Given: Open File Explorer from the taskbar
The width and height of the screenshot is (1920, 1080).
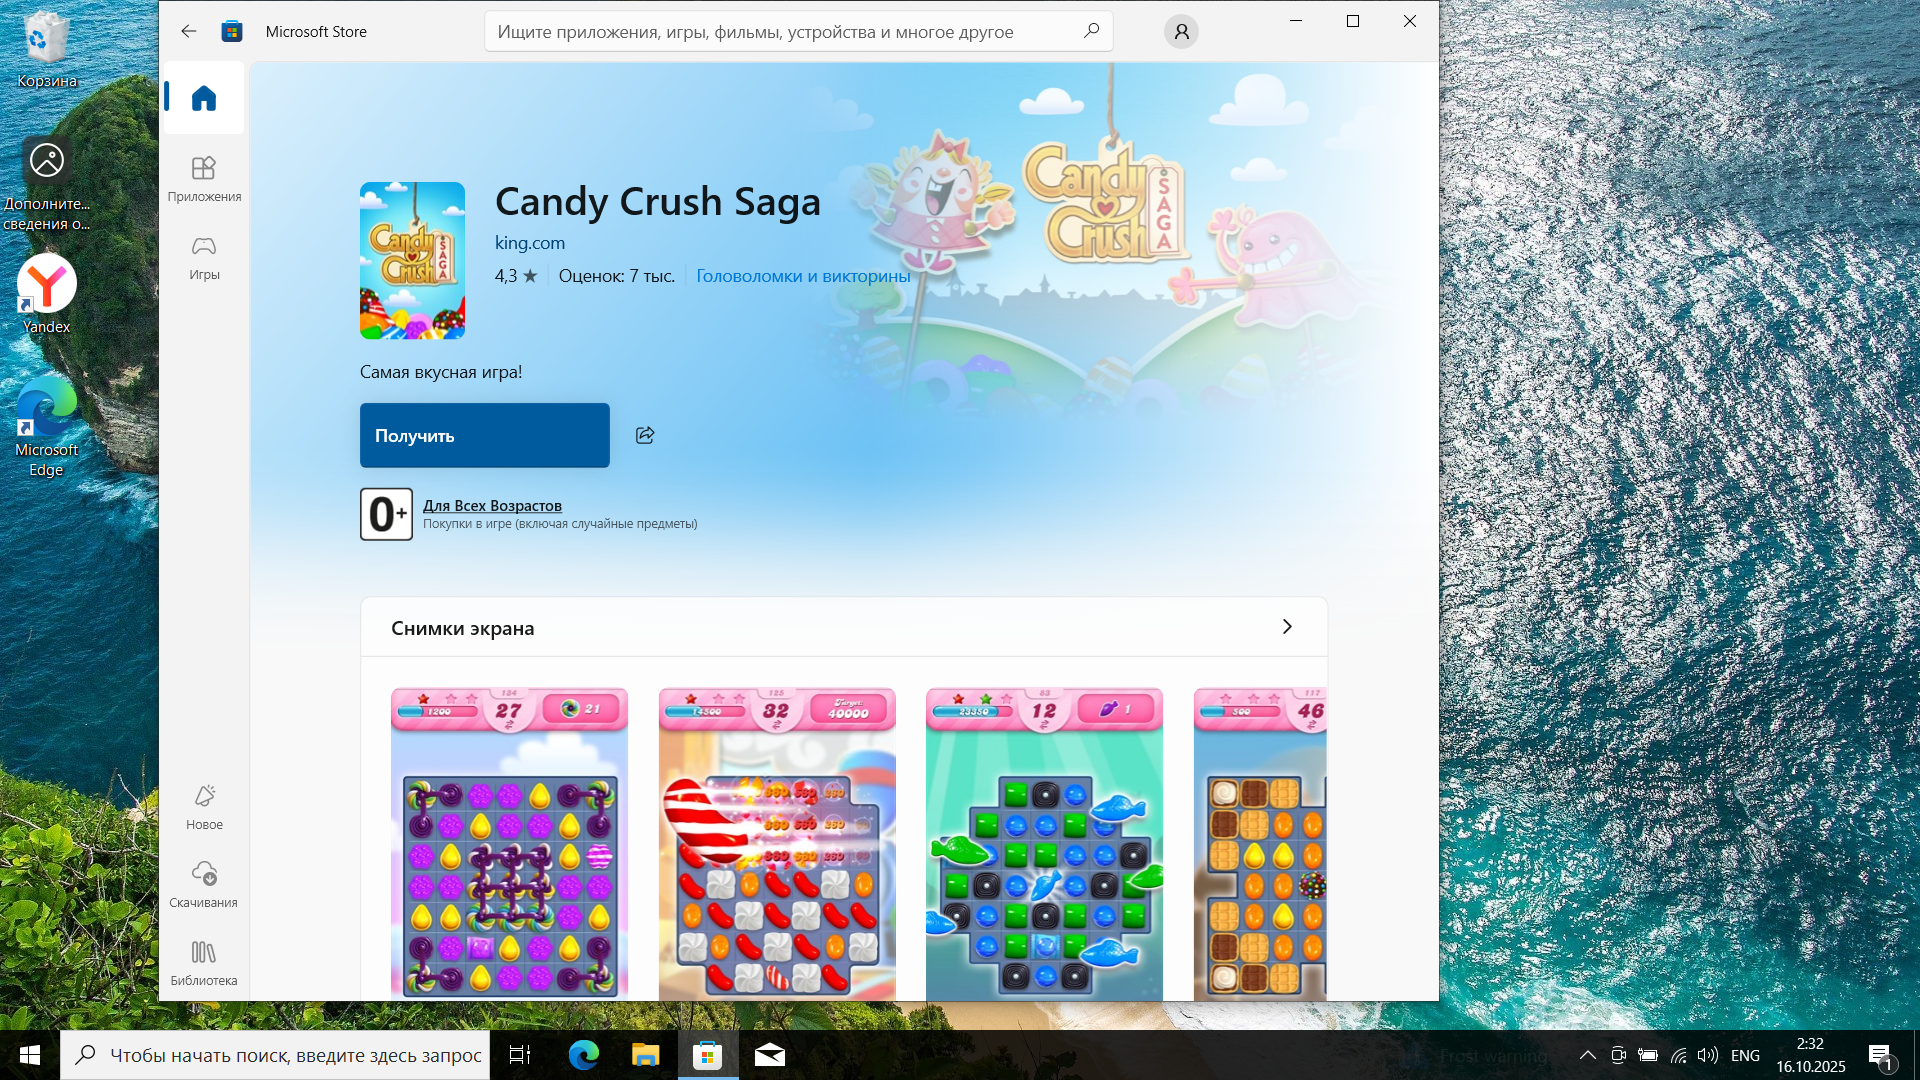Looking at the screenshot, I should coord(645,1055).
